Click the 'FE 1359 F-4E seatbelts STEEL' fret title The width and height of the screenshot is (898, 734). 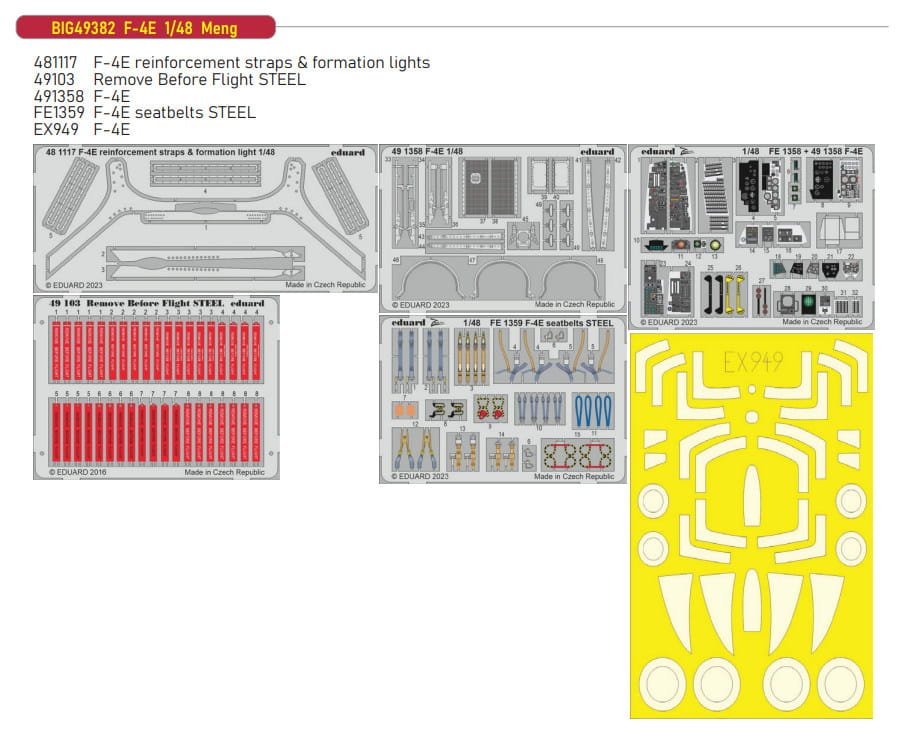552,323
